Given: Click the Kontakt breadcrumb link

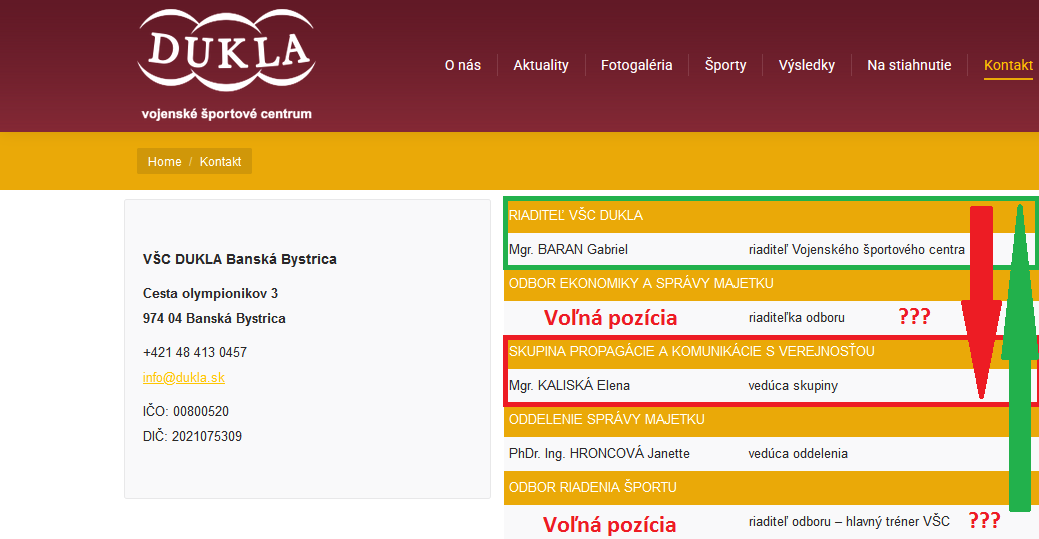Looking at the screenshot, I should click(220, 161).
